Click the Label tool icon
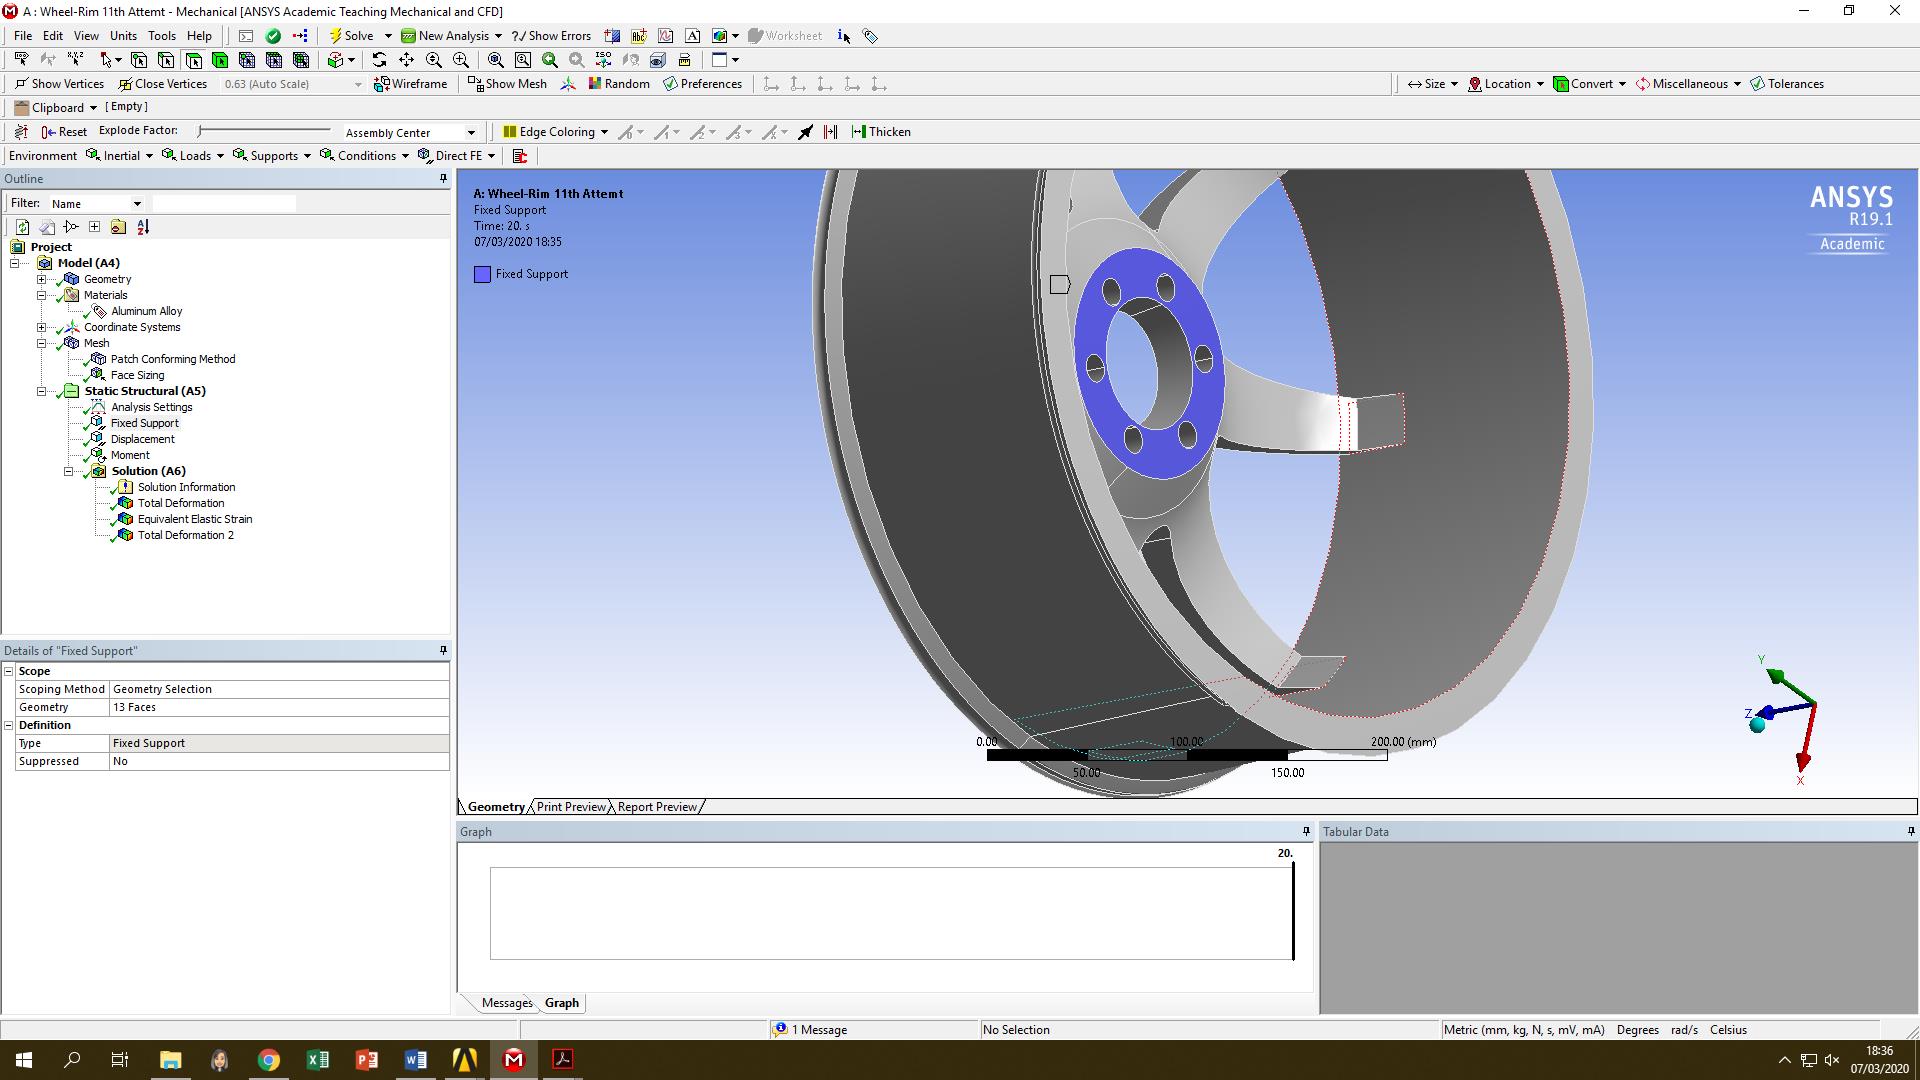This screenshot has width=1920, height=1080. coord(21,60)
